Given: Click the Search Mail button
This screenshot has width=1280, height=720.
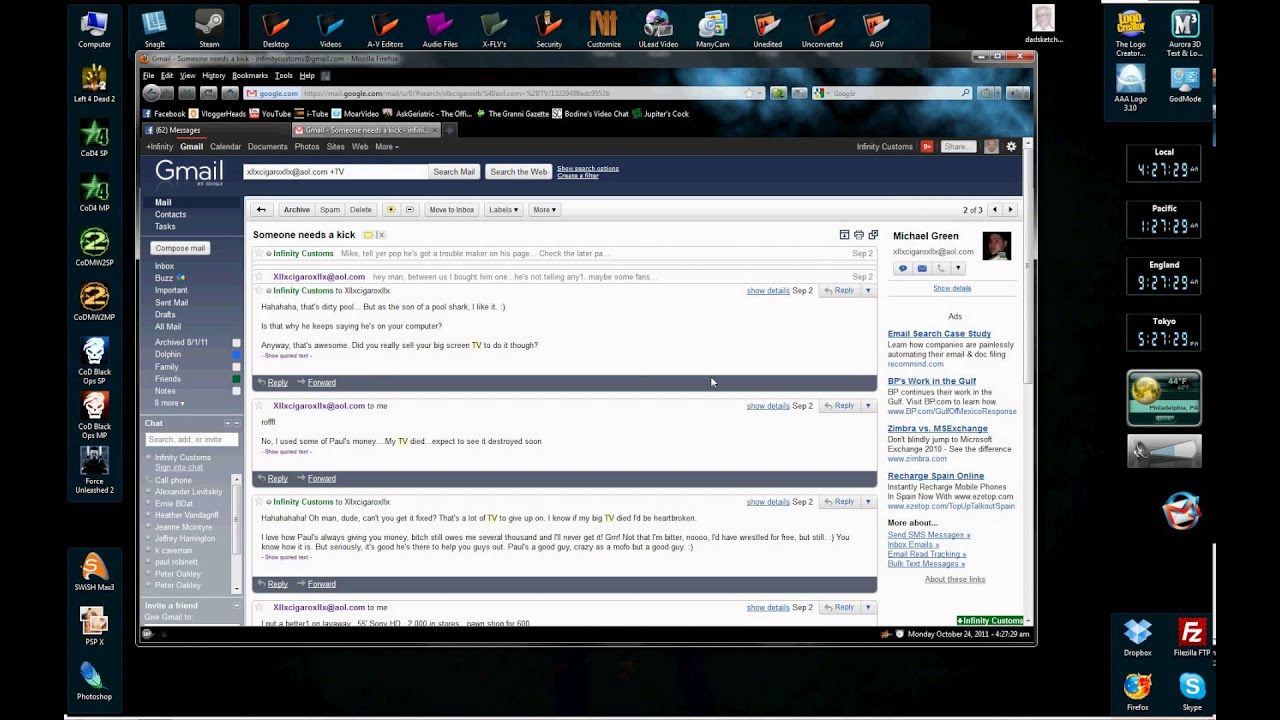Looking at the screenshot, I should tap(454, 172).
